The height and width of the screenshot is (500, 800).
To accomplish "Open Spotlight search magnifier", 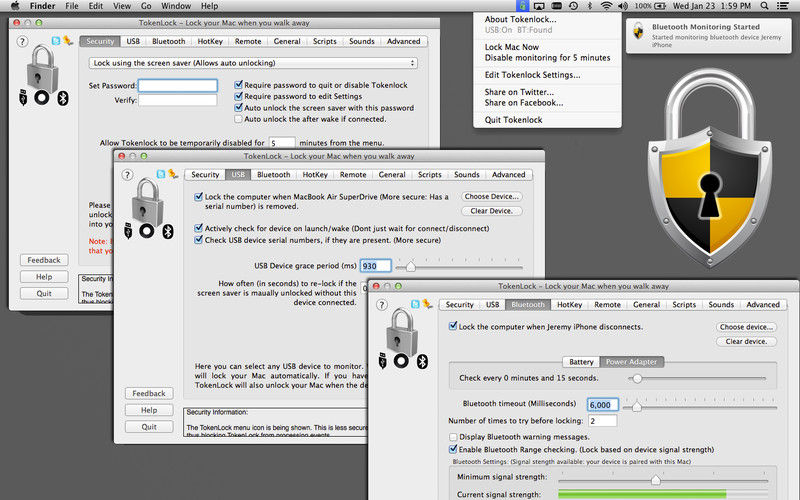I will pos(764,6).
